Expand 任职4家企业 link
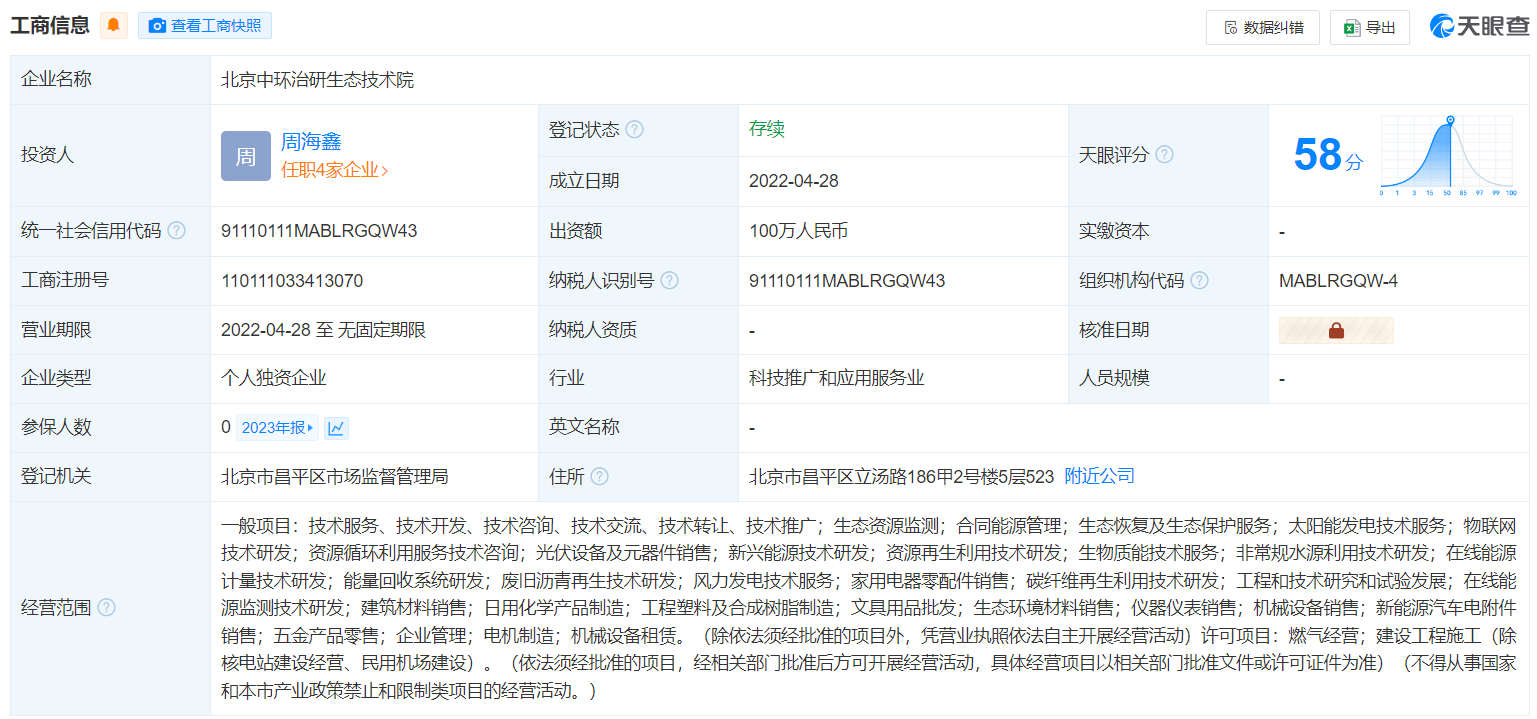 (334, 170)
